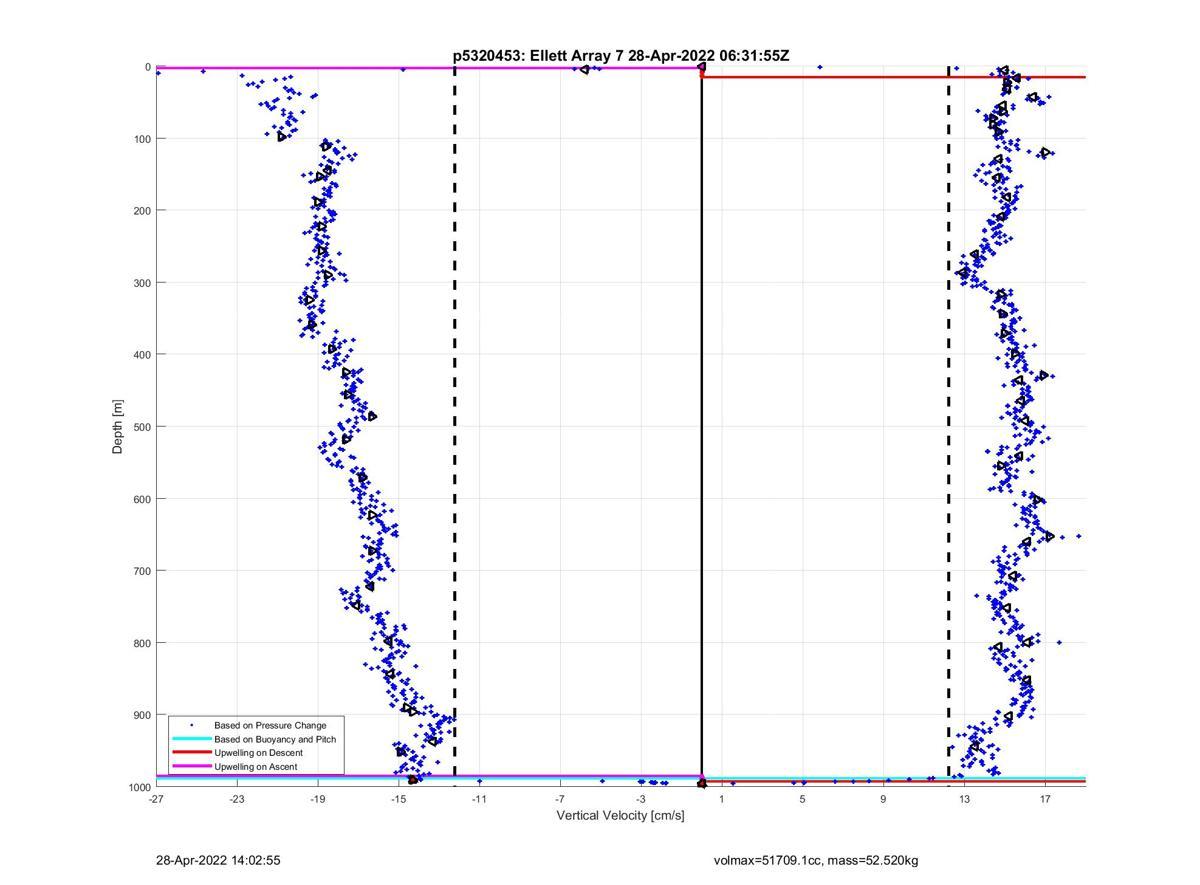1200x885 pixels.
Task: Click x-axis tick label -23
Action: (237, 799)
